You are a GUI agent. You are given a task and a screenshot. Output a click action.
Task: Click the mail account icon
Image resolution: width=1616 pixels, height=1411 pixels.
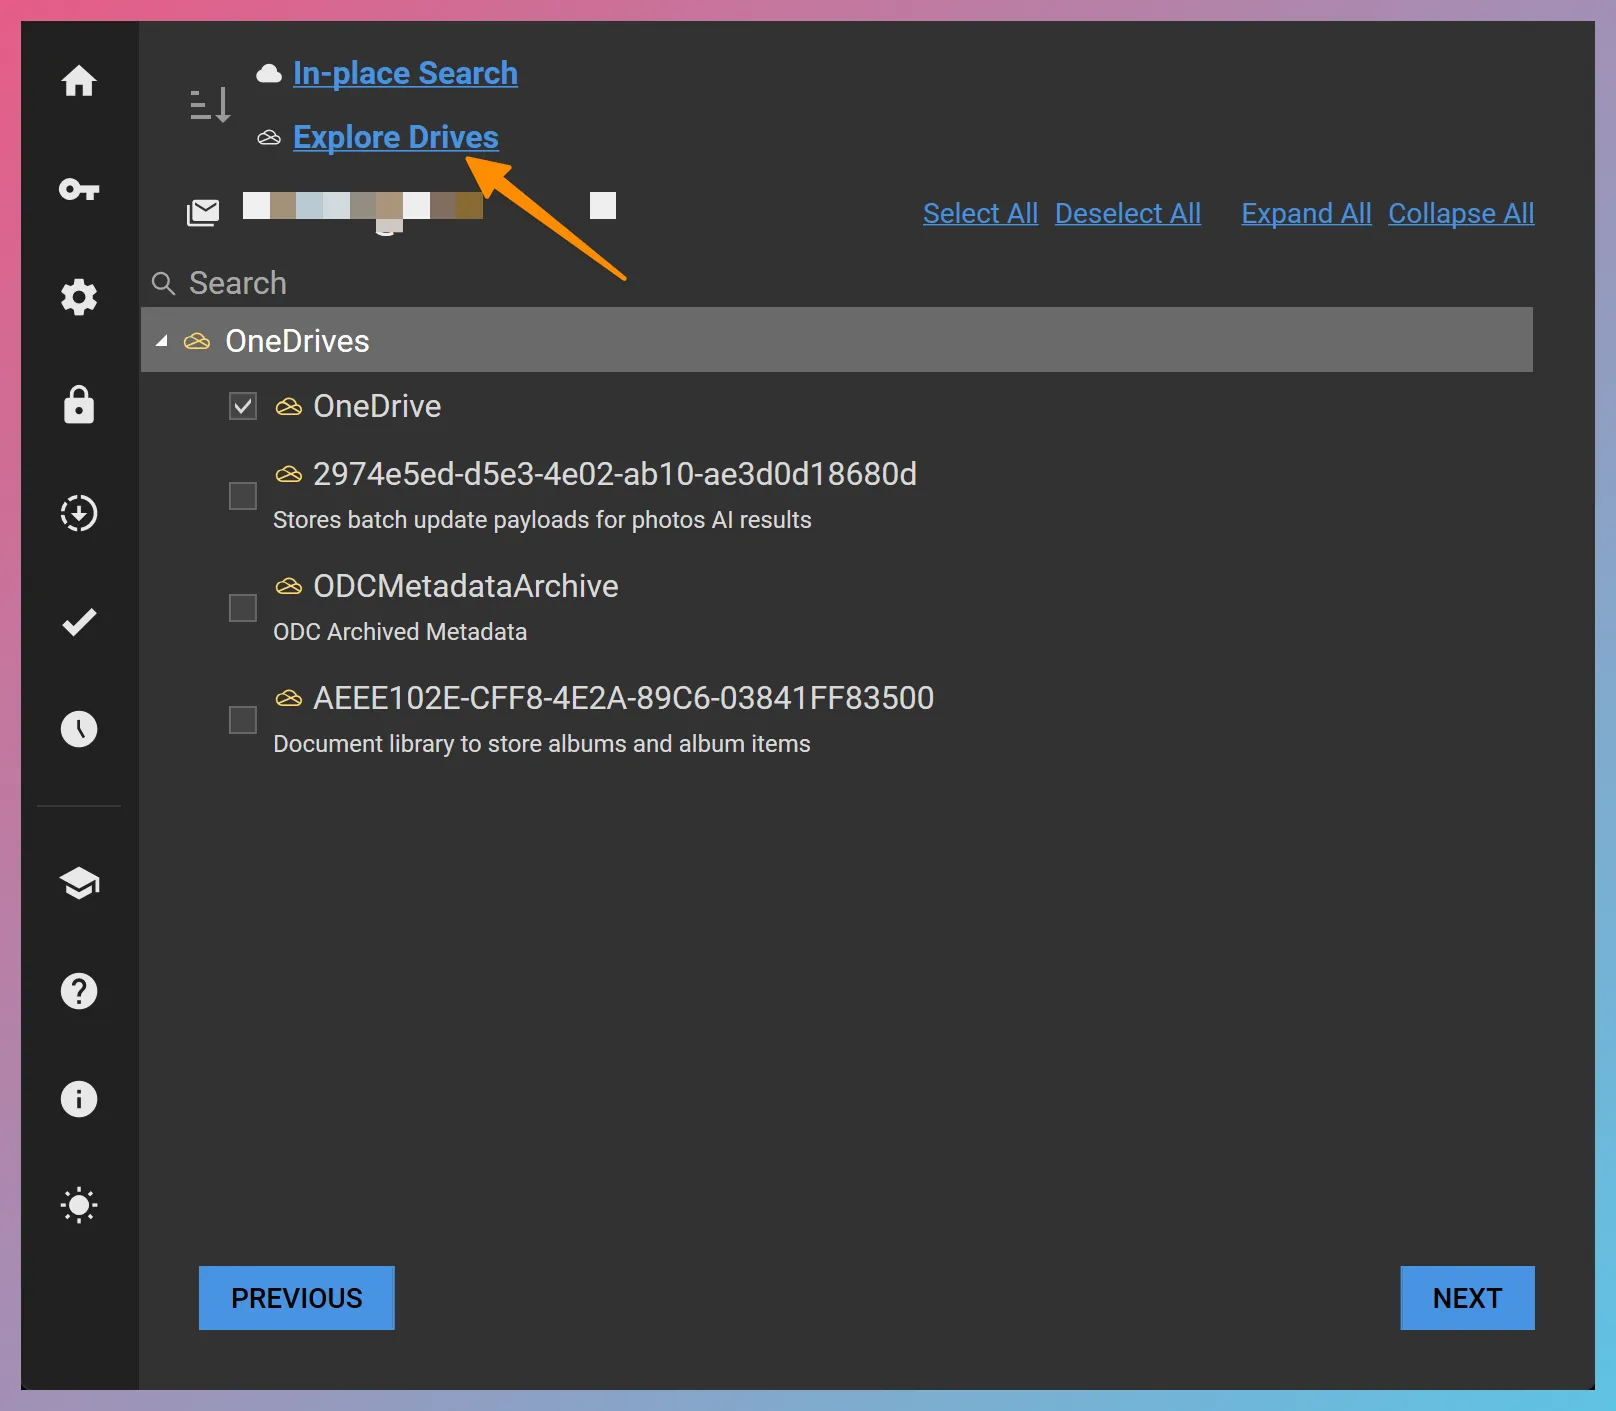click(x=203, y=212)
